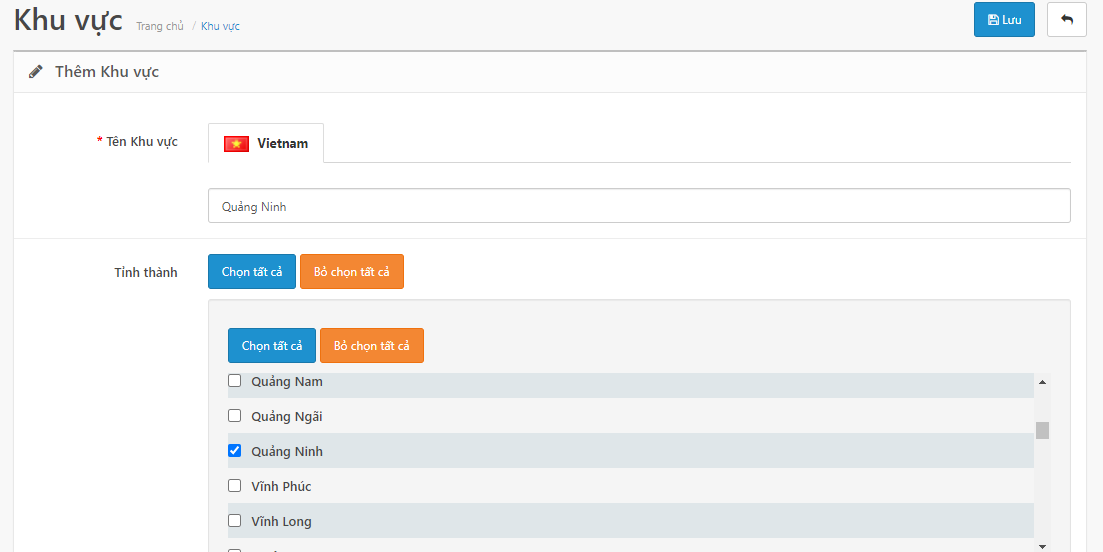Tick the Vĩnh Phúc checkbox
The width and height of the screenshot is (1103, 552).
point(235,486)
